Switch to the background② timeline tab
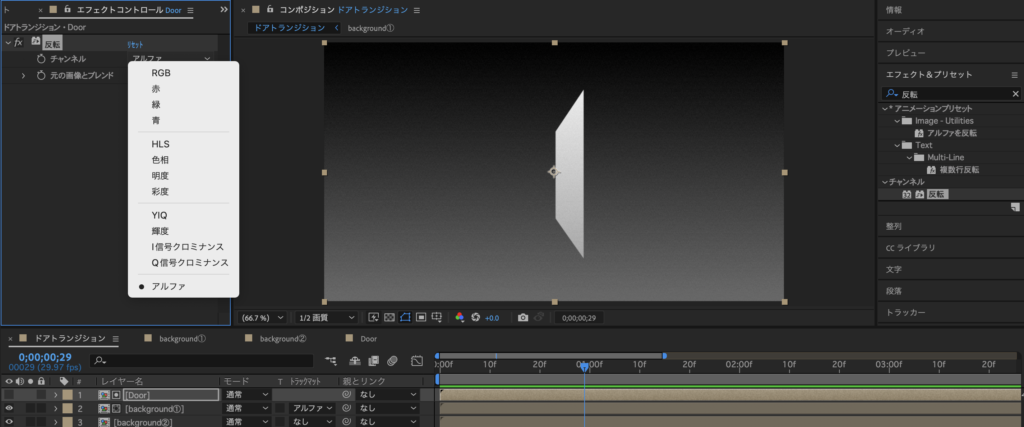This screenshot has width=1024, height=427. coord(282,339)
